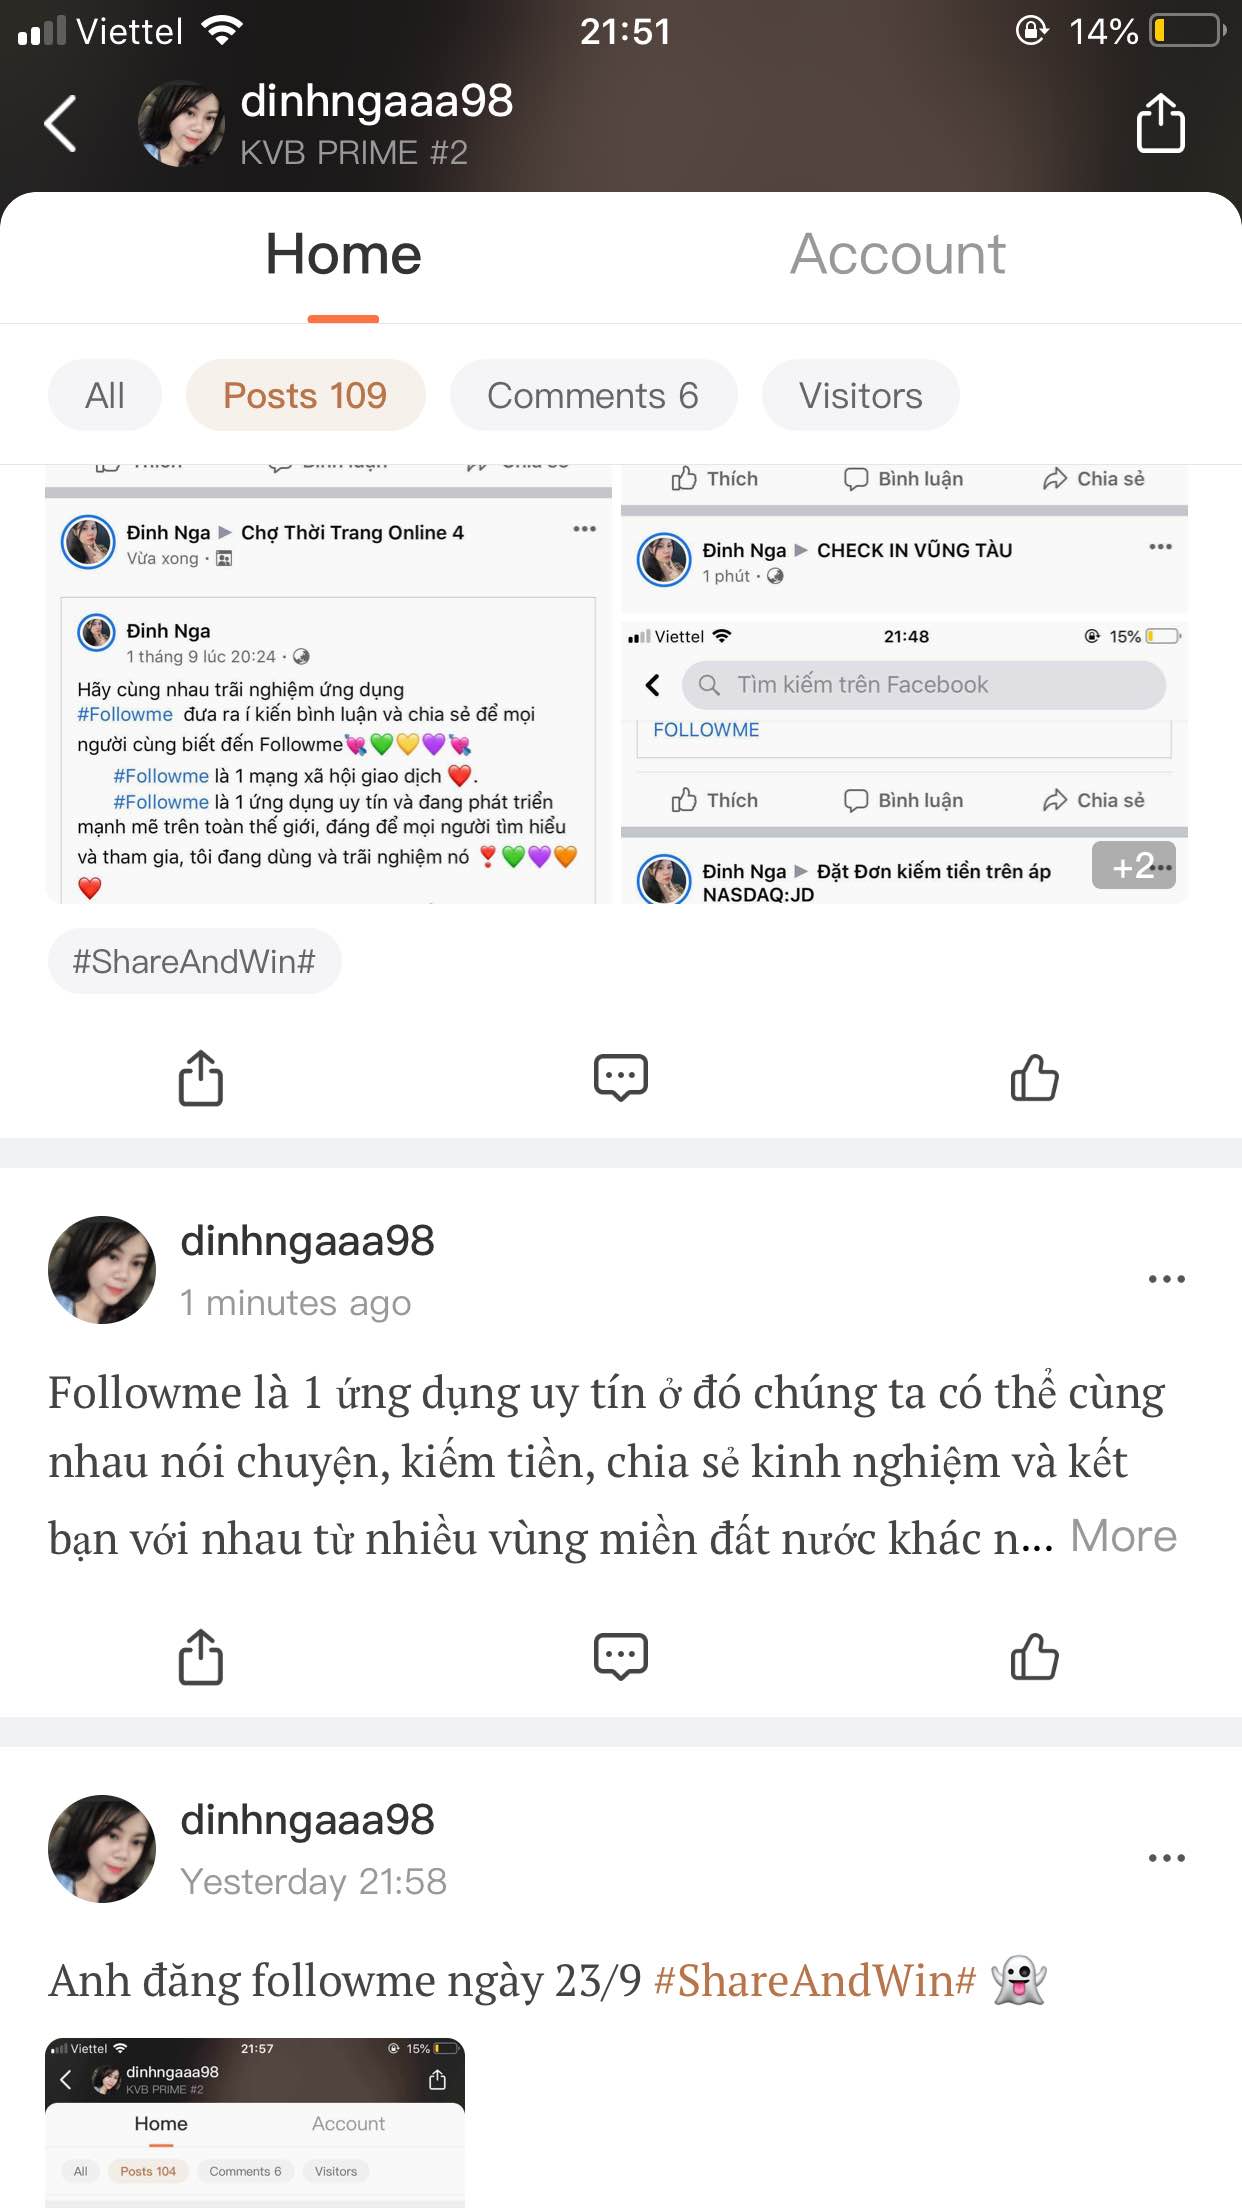Filter by All

(105, 395)
